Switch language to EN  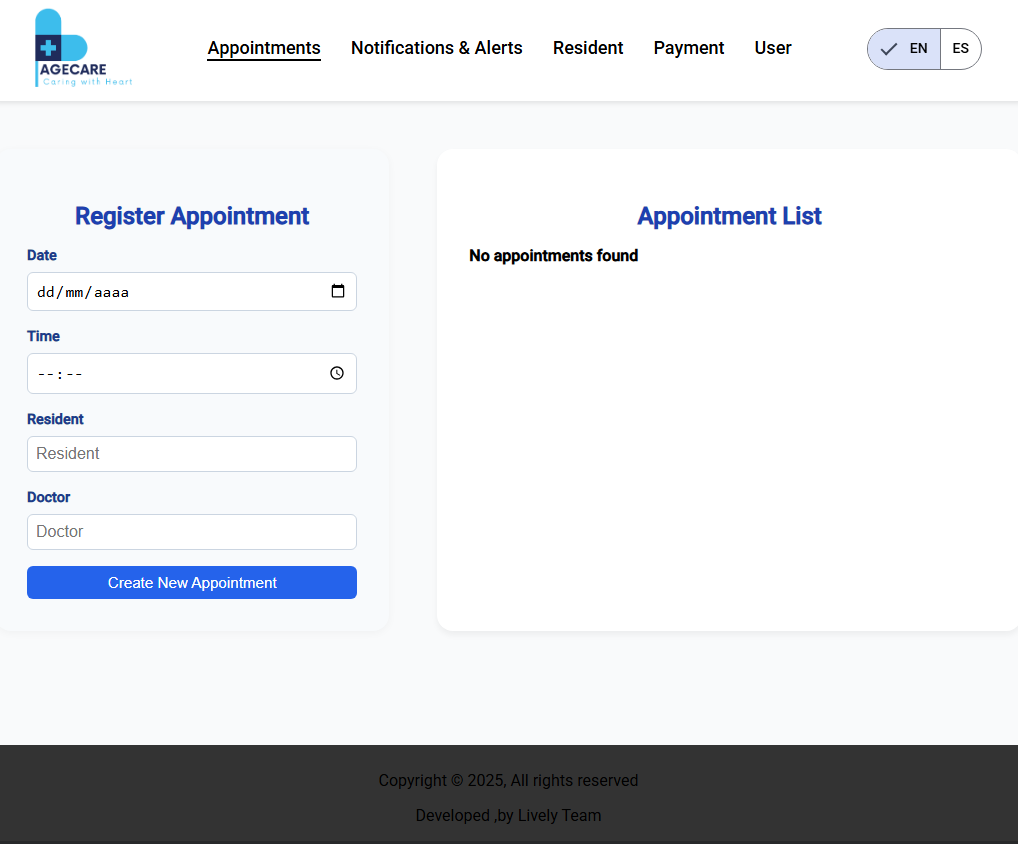click(x=904, y=49)
